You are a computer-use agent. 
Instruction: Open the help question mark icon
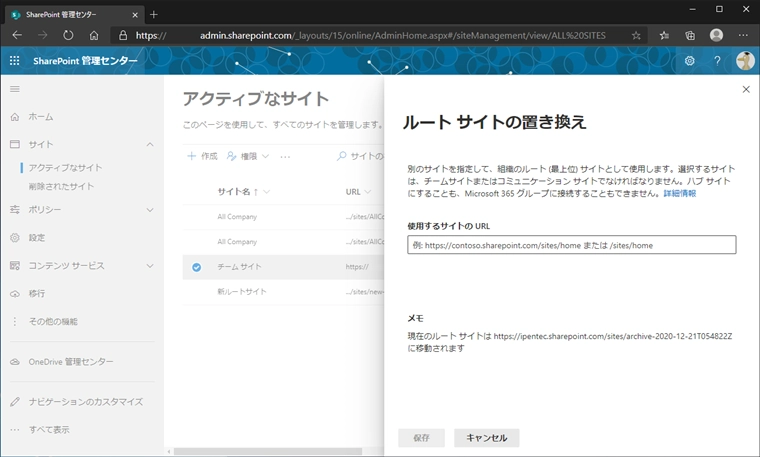point(717,61)
